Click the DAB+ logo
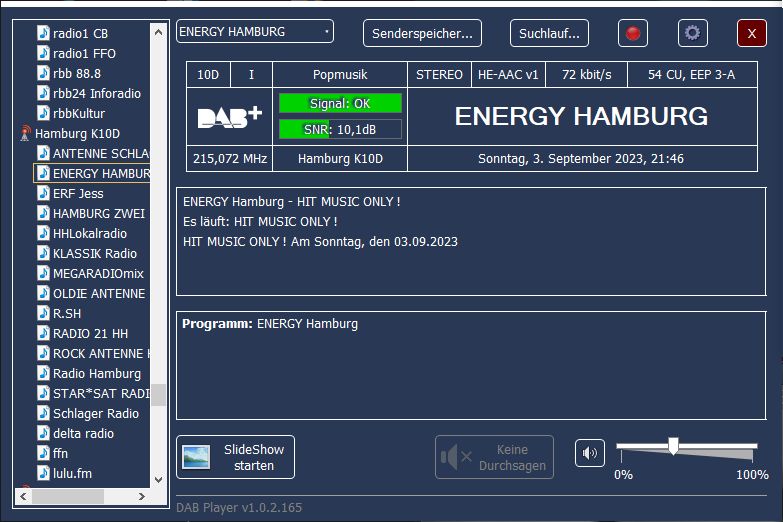The image size is (783, 522). coord(230,117)
